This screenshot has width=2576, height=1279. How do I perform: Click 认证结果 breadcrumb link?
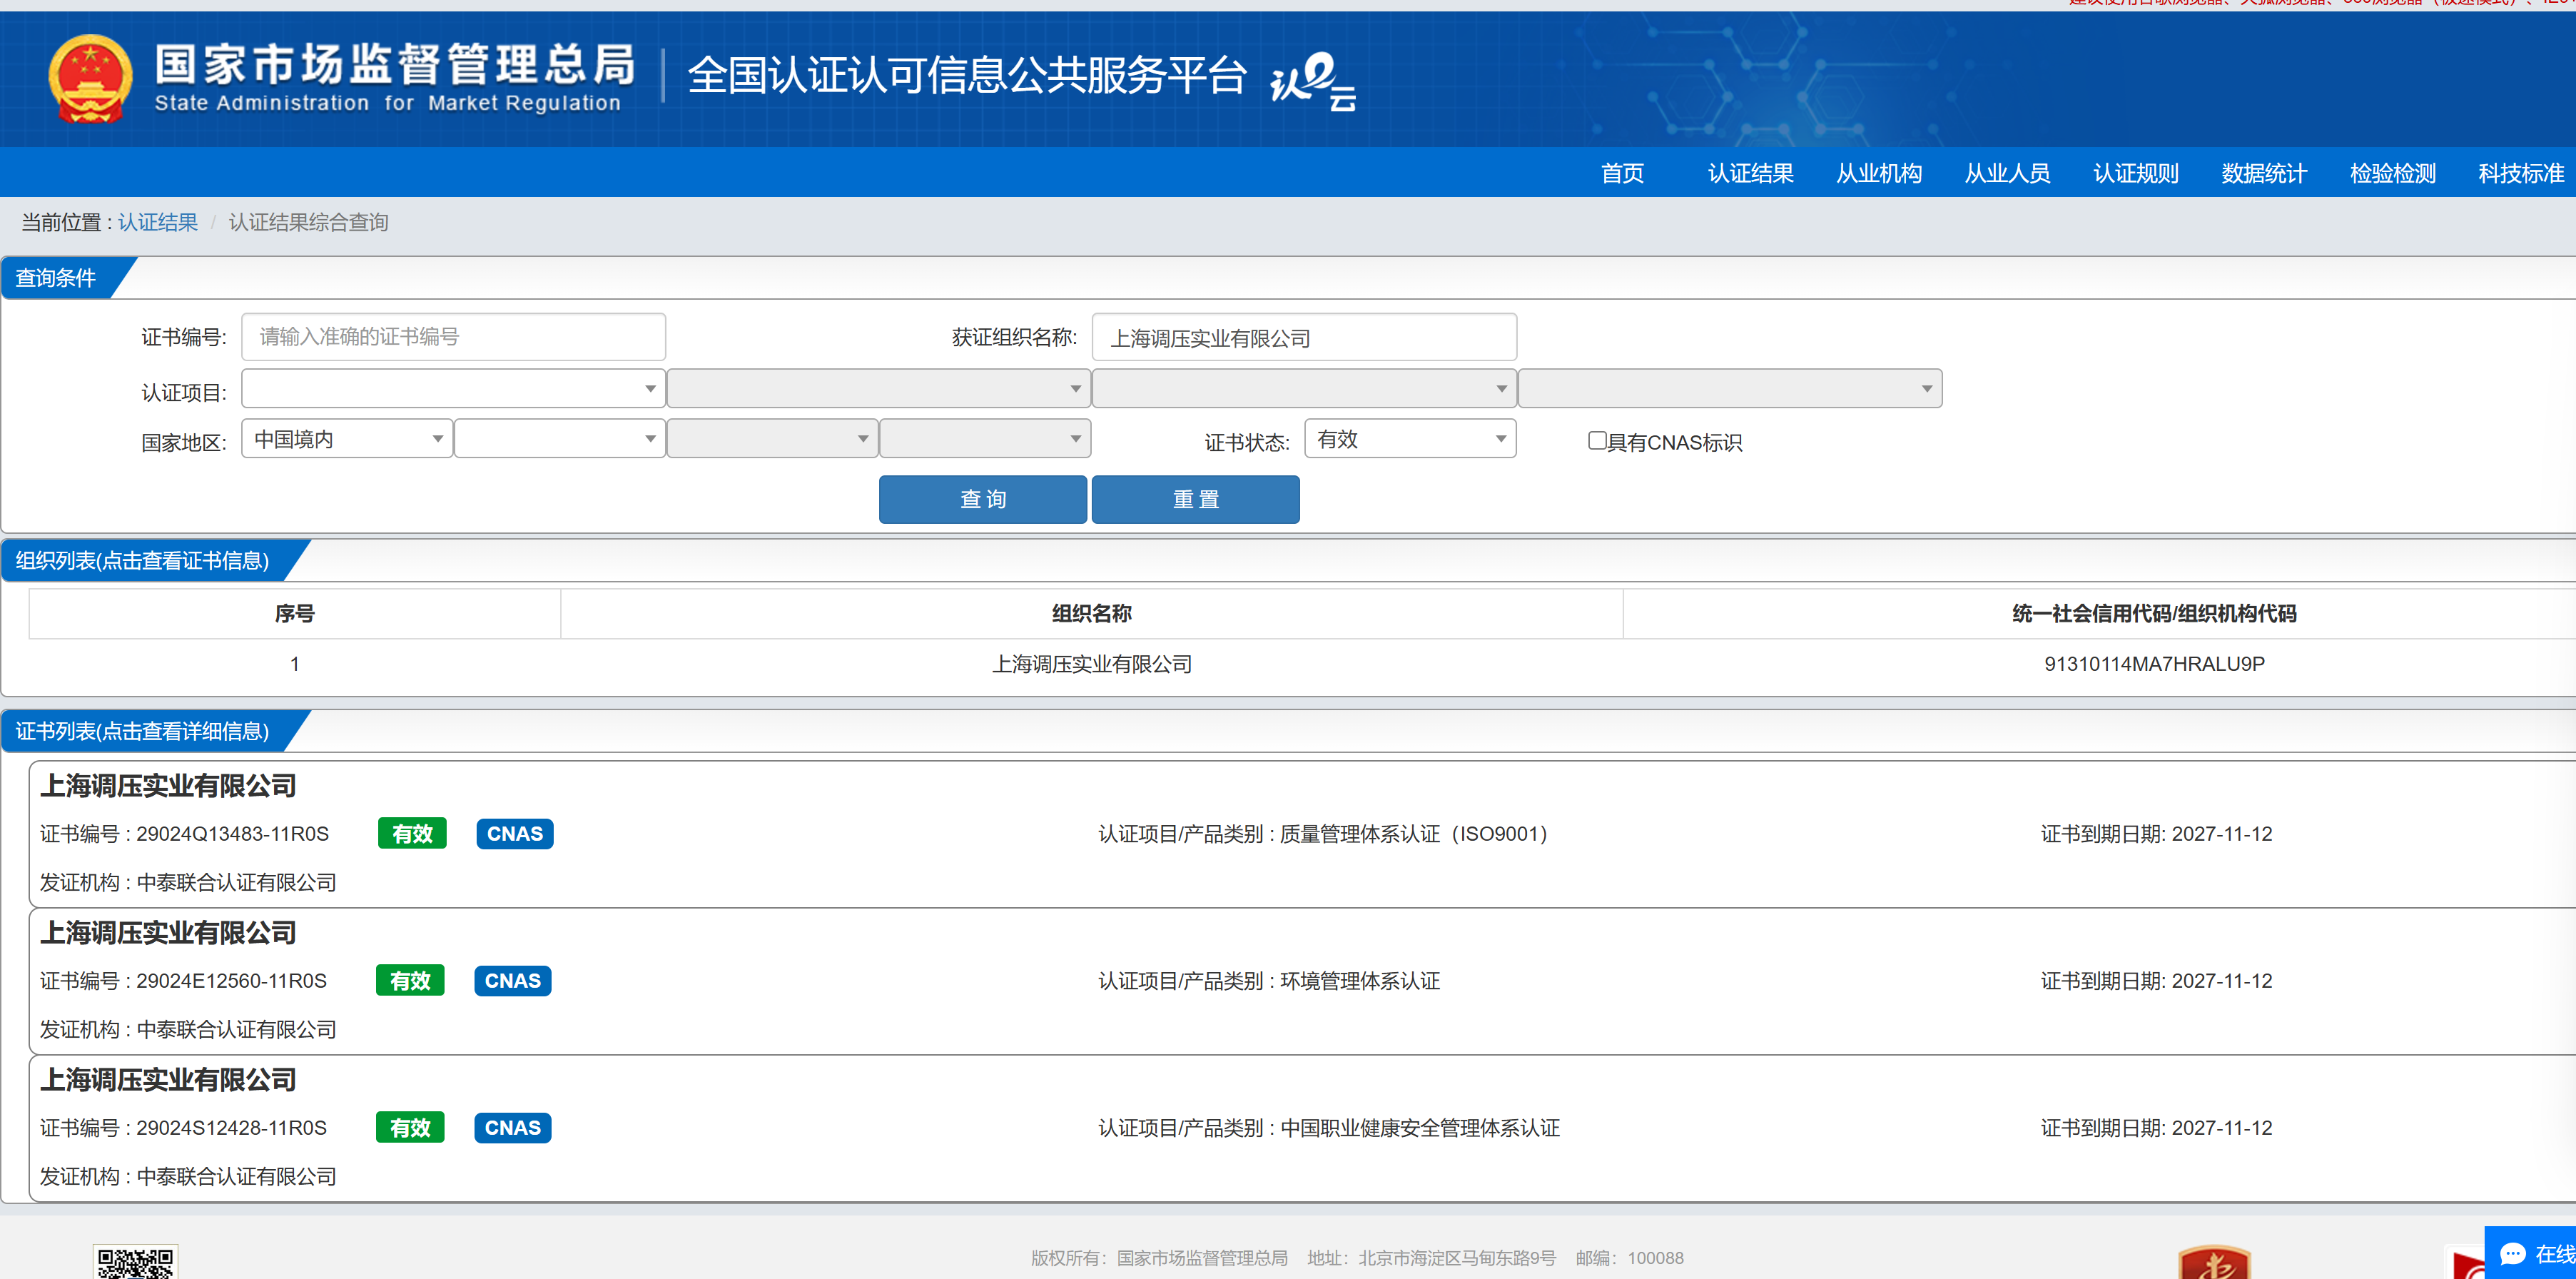tap(158, 222)
